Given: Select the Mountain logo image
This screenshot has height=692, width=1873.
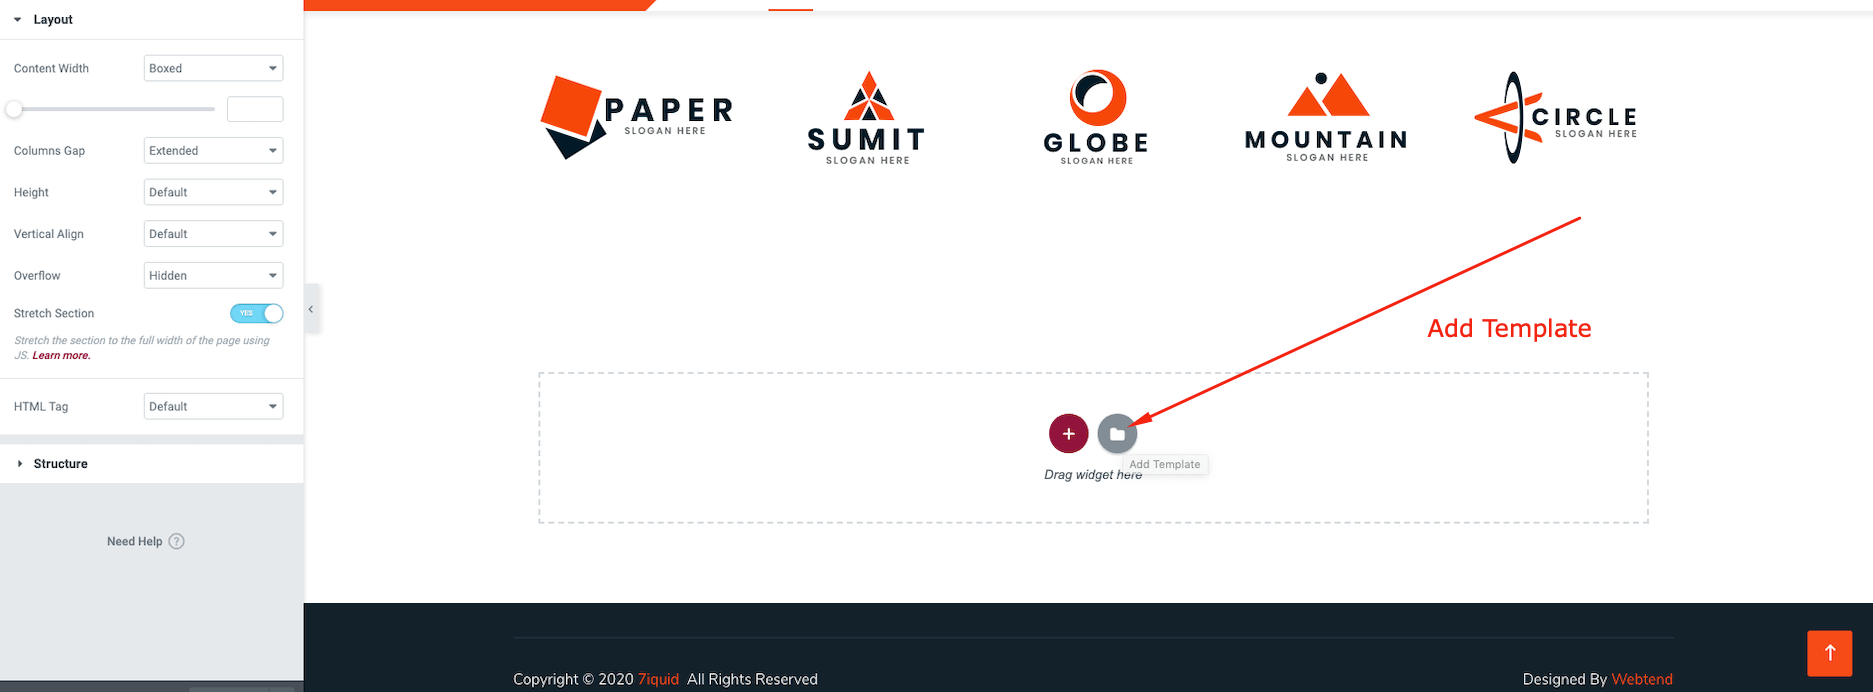Looking at the screenshot, I should [x=1326, y=118].
